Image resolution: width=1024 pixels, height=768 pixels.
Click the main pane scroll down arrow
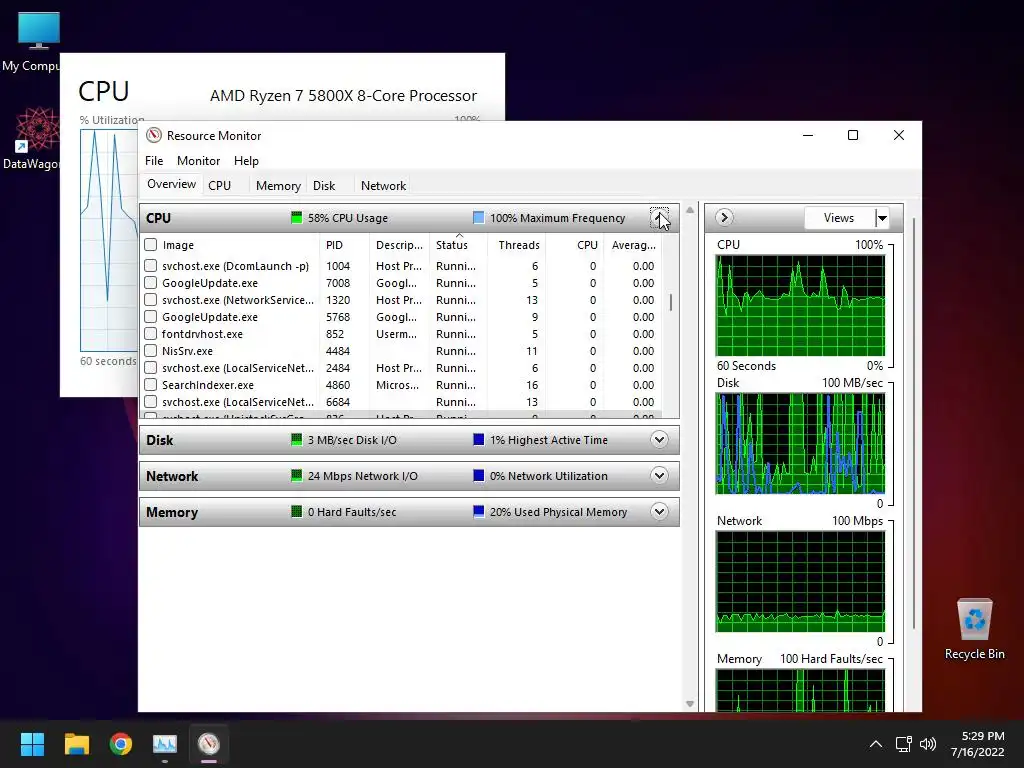pos(690,703)
